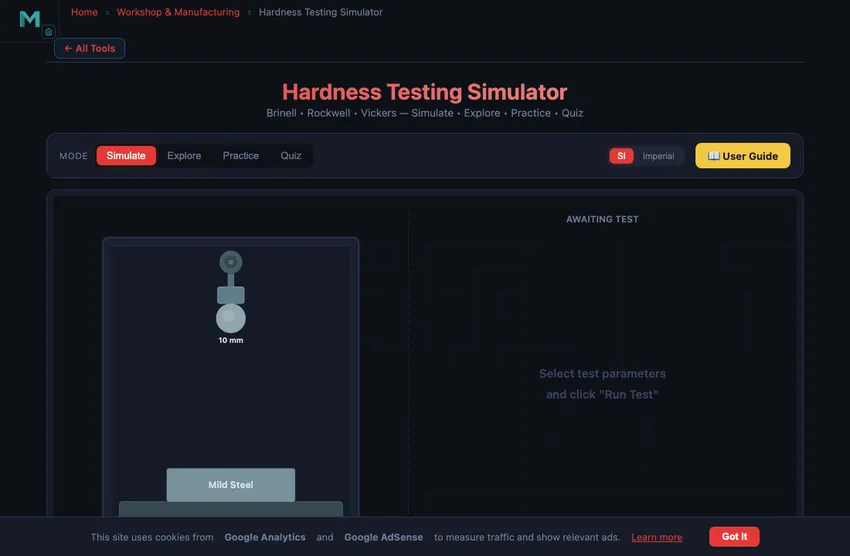The width and height of the screenshot is (850, 556).
Task: Click the small home icon below the logo
Action: [48, 32]
